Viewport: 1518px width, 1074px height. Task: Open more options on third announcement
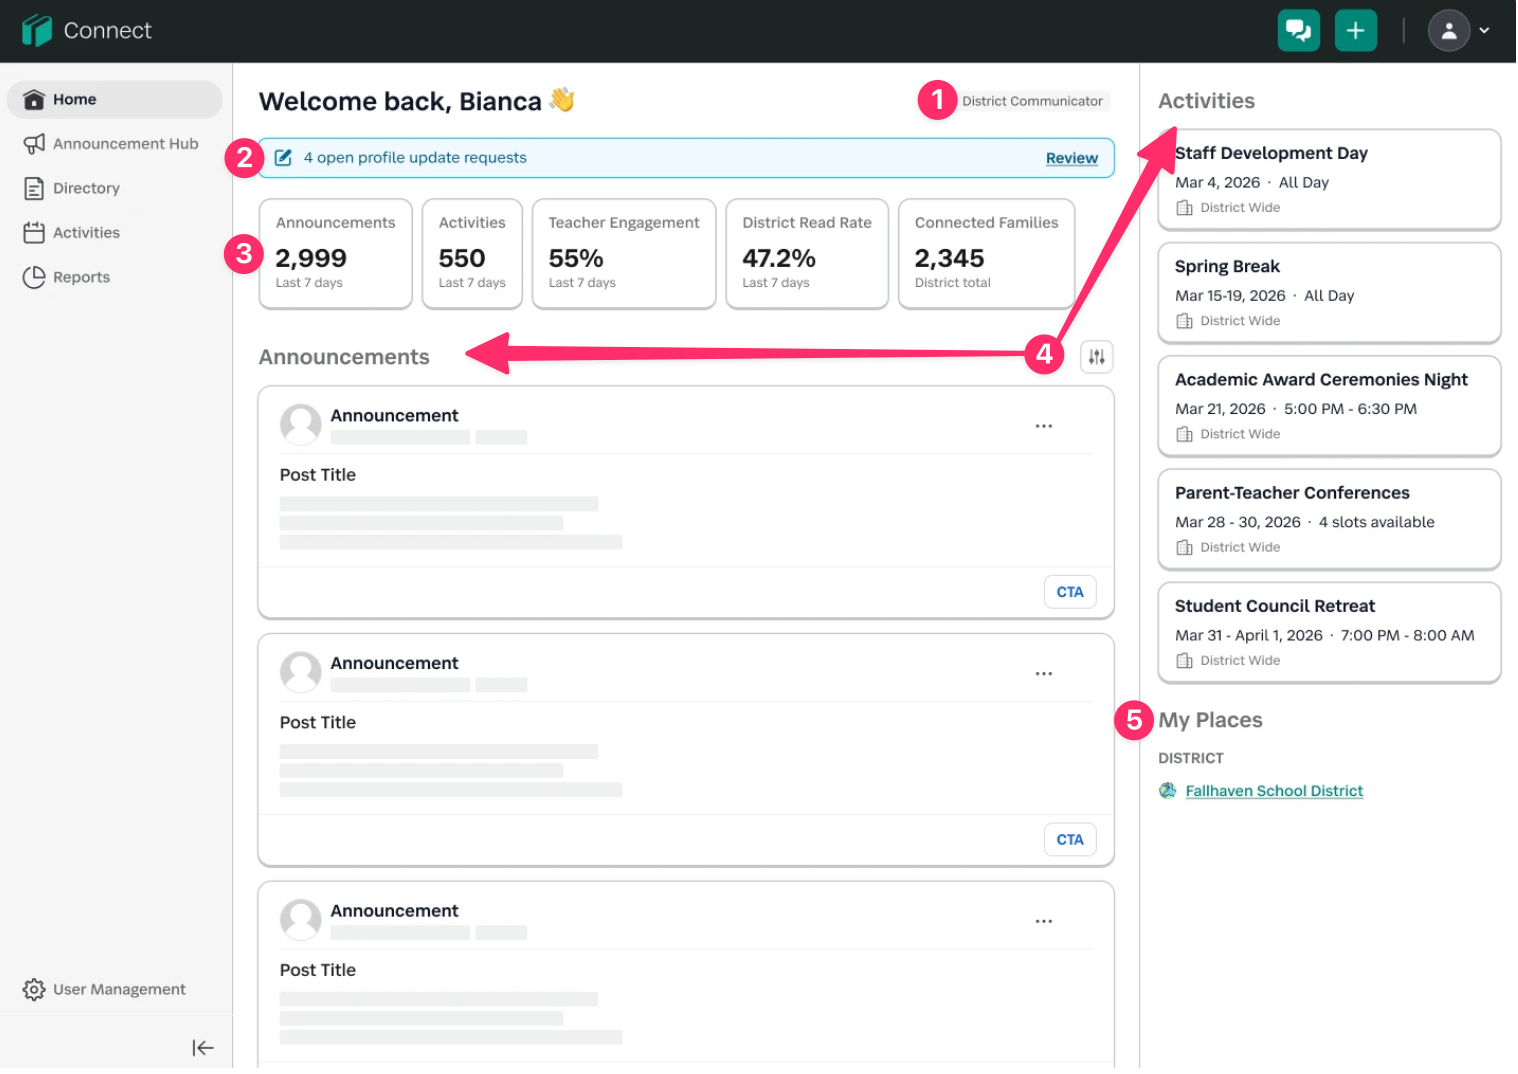click(1044, 923)
